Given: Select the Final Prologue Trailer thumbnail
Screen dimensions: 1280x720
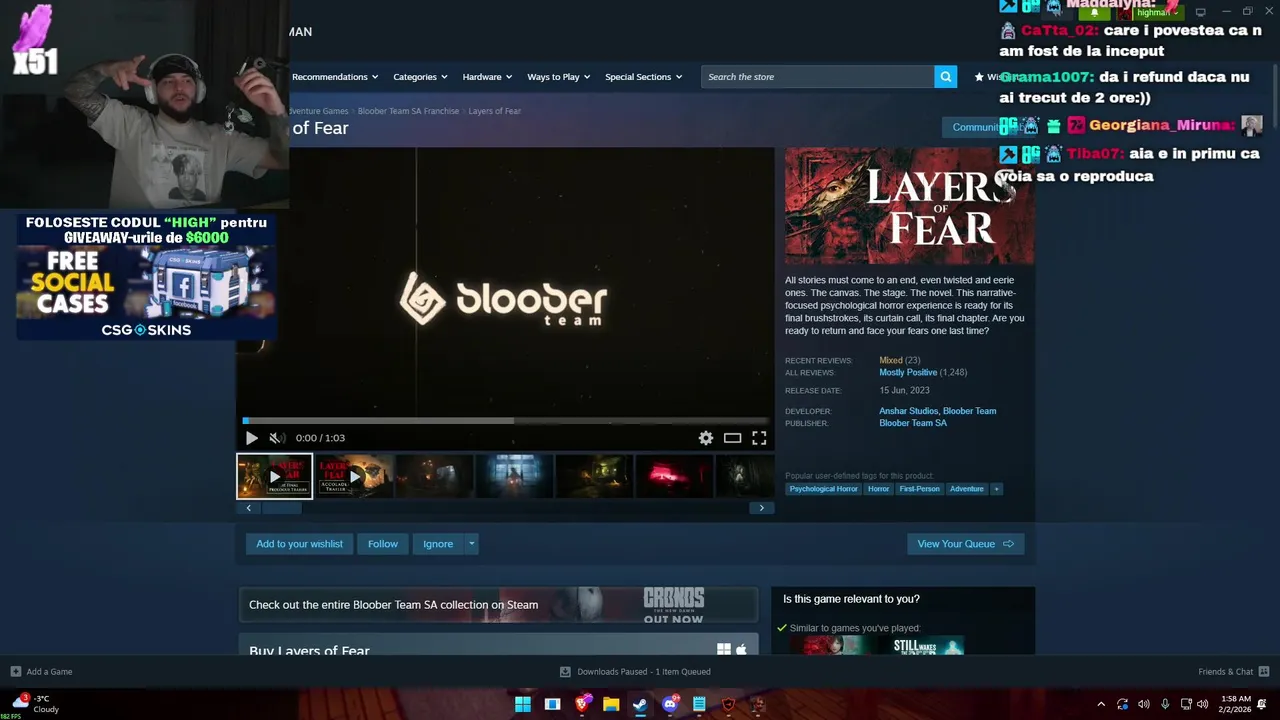Looking at the screenshot, I should [275, 476].
